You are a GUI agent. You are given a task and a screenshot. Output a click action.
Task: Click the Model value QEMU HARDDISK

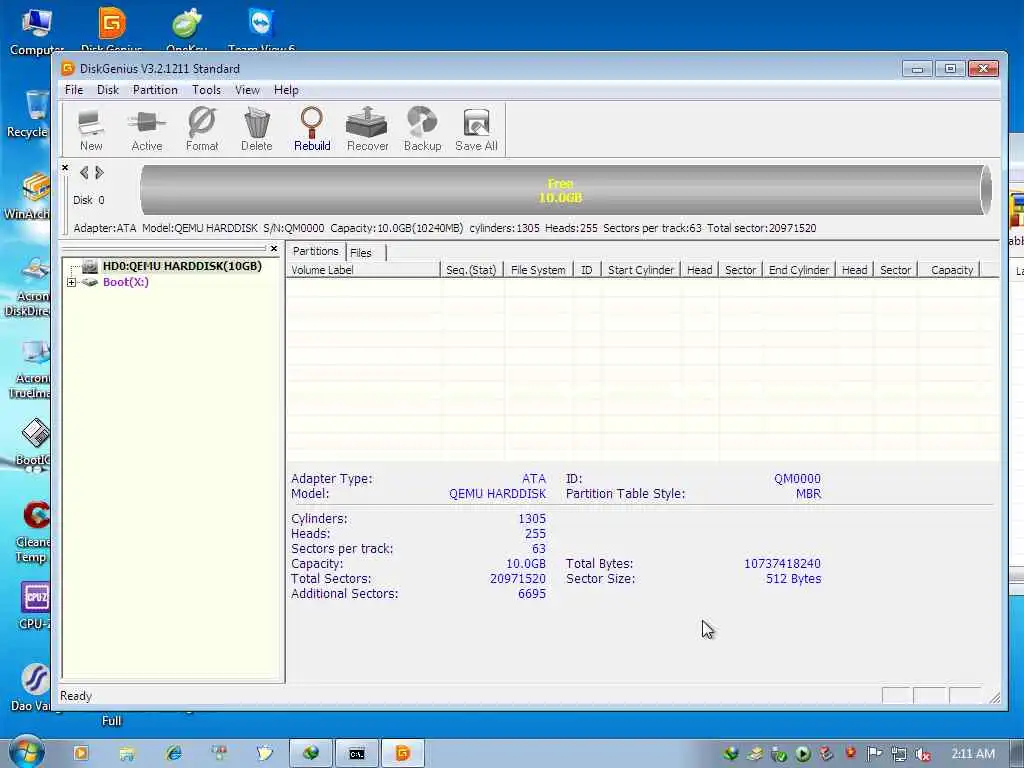498,494
